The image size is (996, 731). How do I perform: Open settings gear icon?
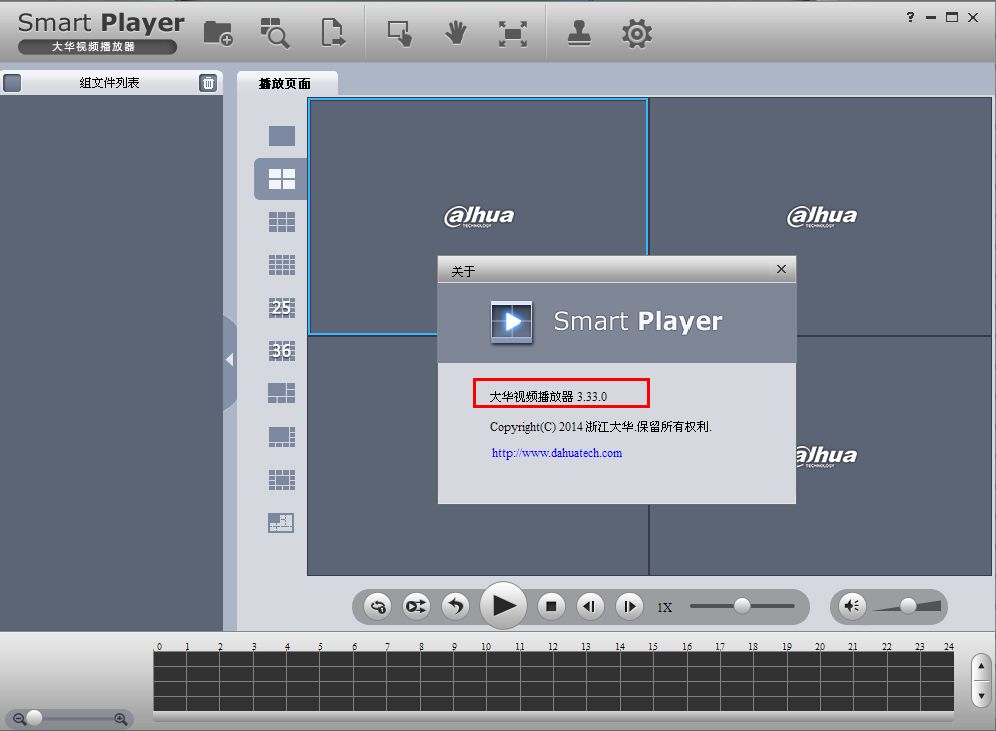tap(636, 34)
